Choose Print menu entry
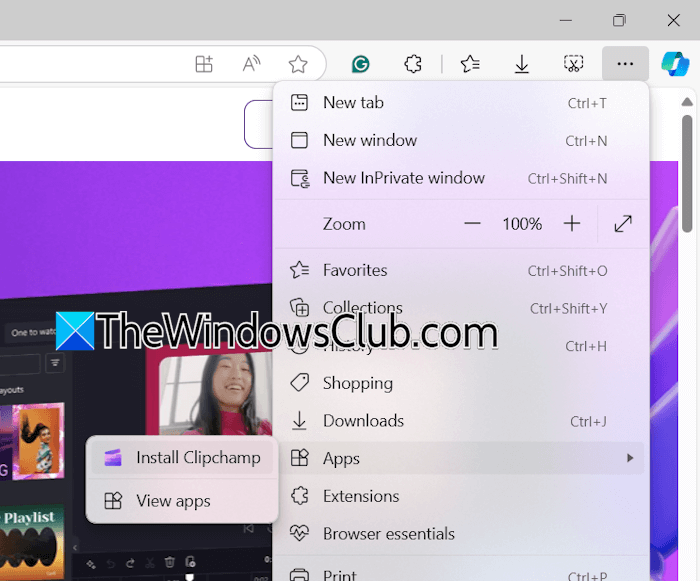This screenshot has width=700, height=581. pyautogui.click(x=460, y=573)
